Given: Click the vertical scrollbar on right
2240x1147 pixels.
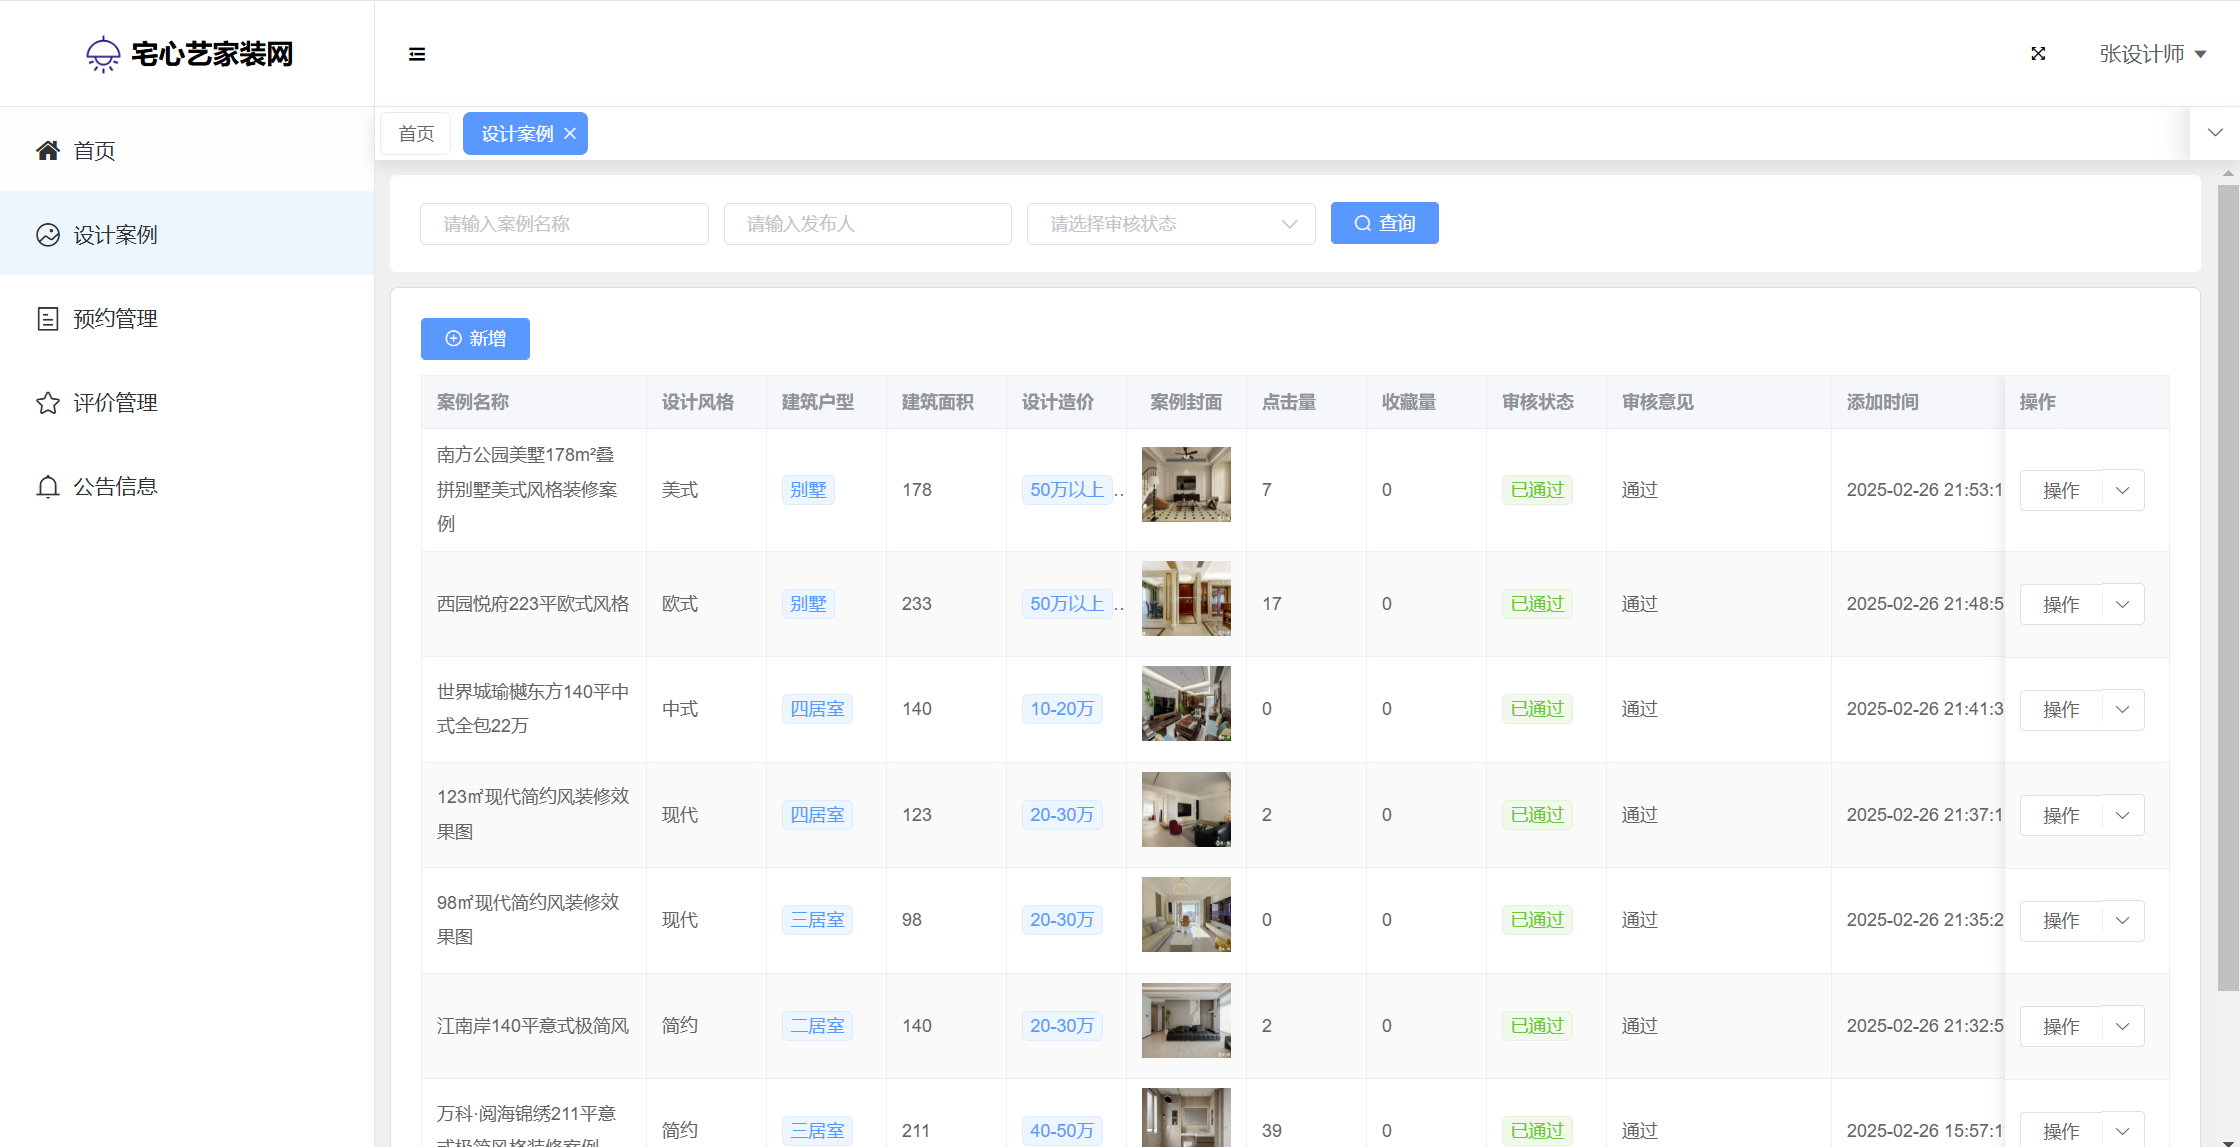Looking at the screenshot, I should [x=2228, y=587].
